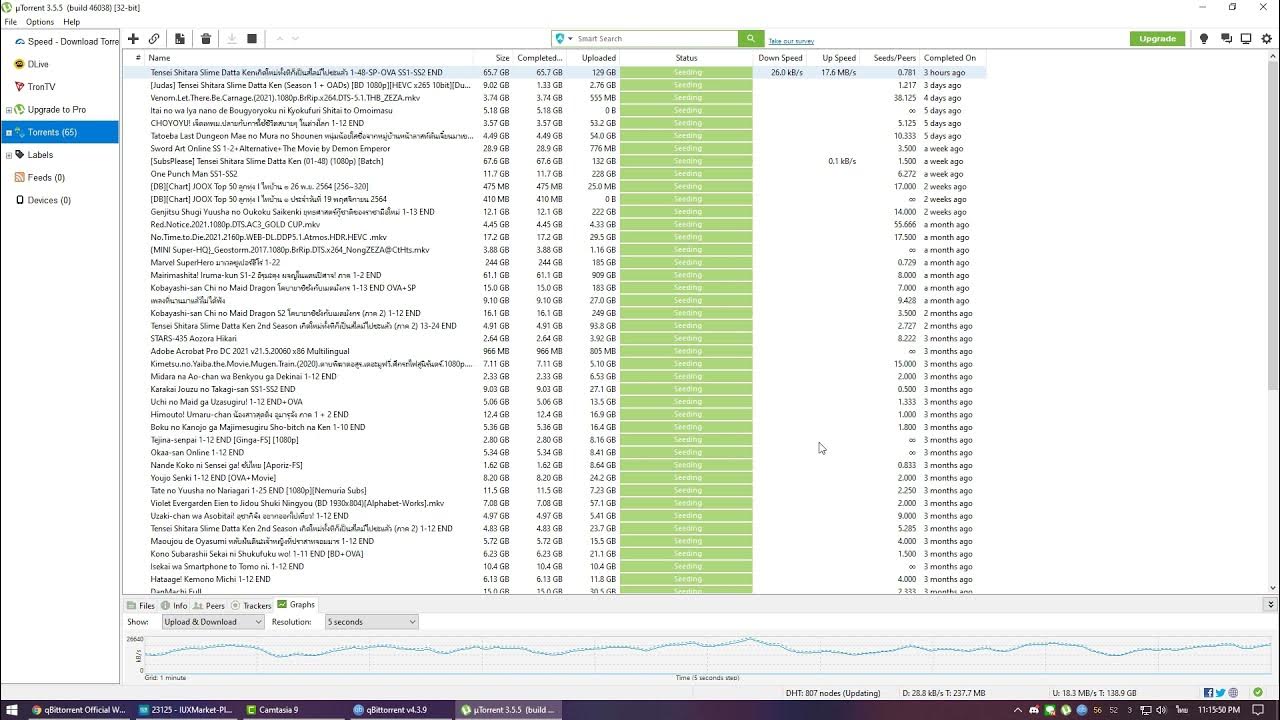Focus the Smart Search input field

point(656,38)
